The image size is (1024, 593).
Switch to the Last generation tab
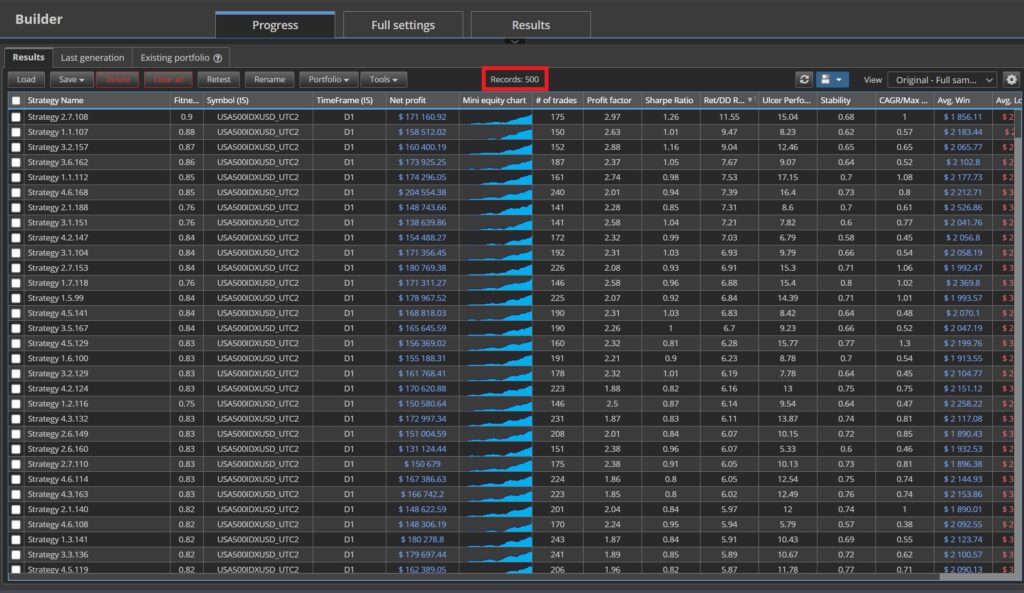pos(92,58)
